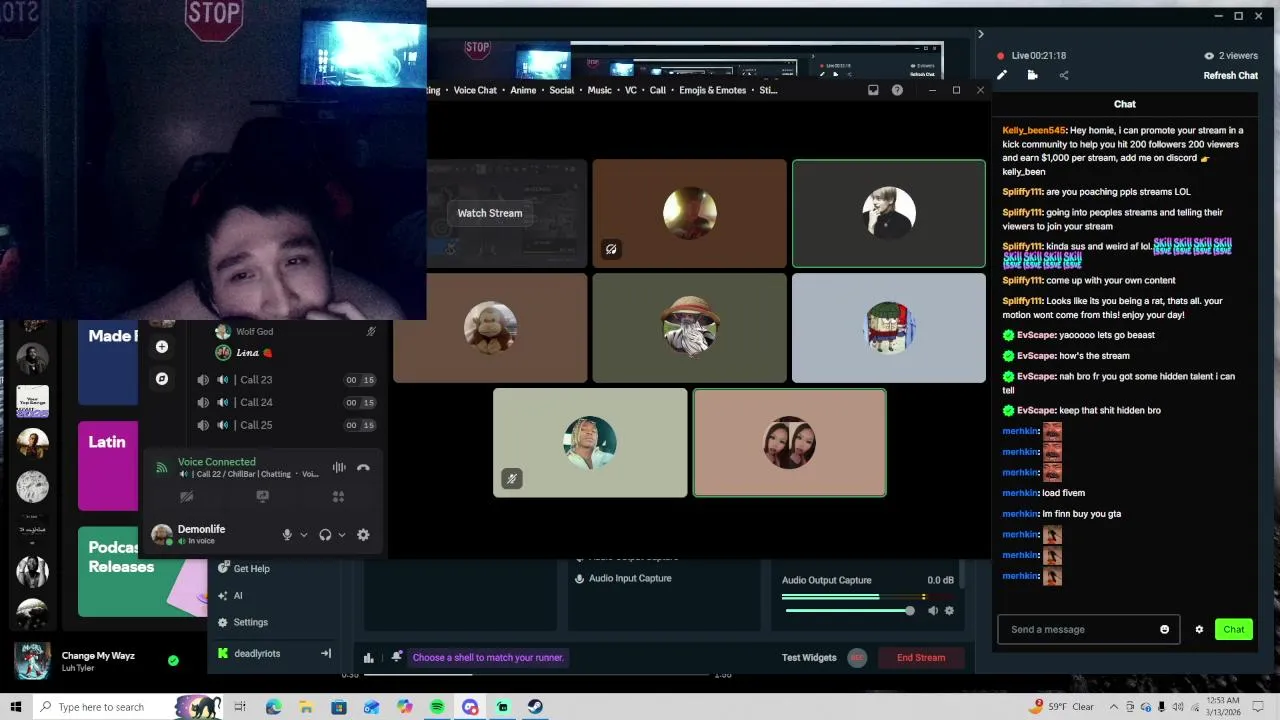Viewport: 1280px width, 720px height.
Task: Open Change My Wayz album art thumbnail
Action: (32, 661)
